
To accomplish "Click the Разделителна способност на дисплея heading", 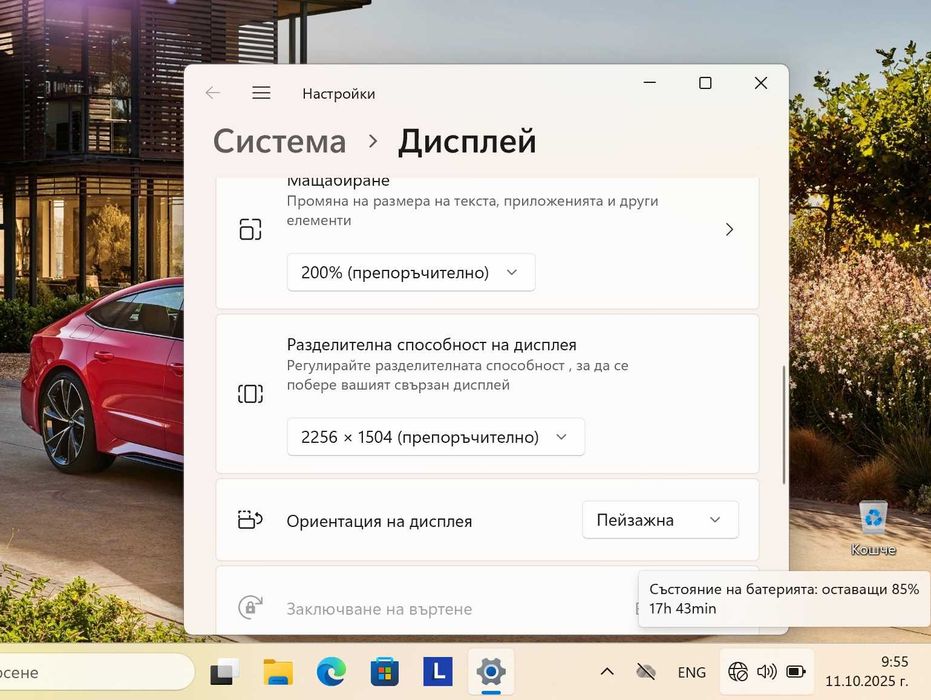I will (x=432, y=345).
